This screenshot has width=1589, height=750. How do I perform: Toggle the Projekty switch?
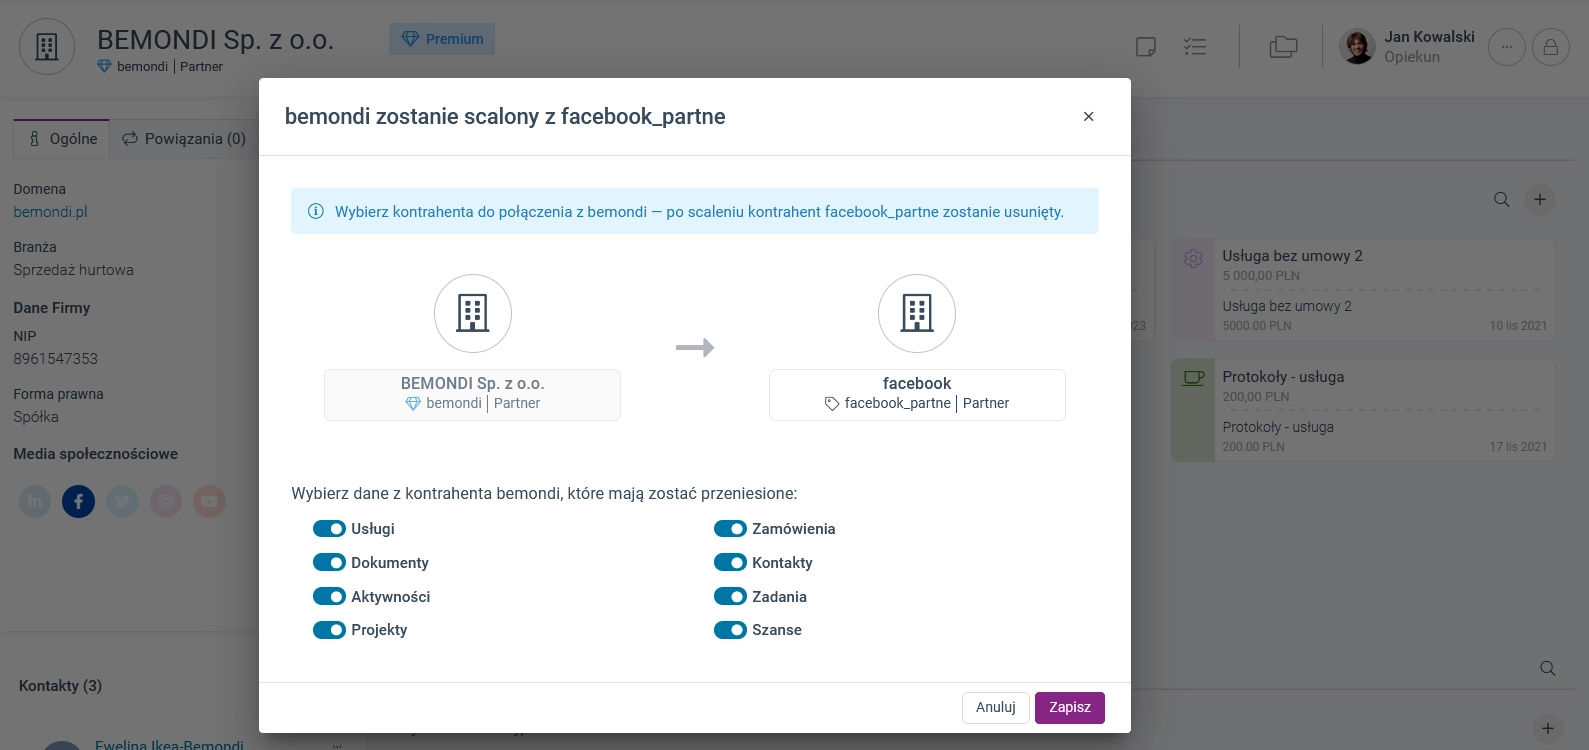pos(329,630)
